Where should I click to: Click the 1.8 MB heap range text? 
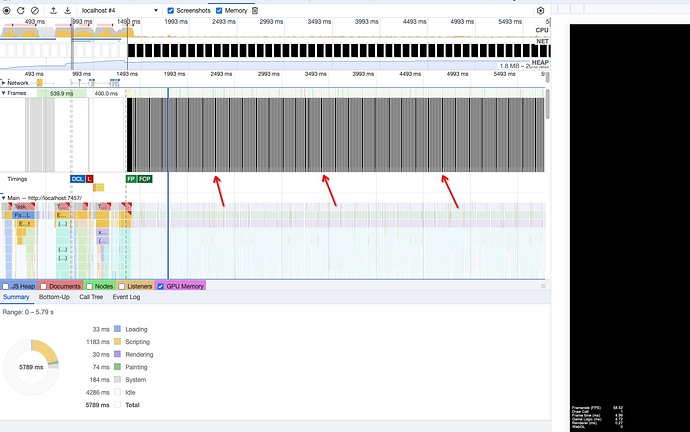tap(524, 66)
